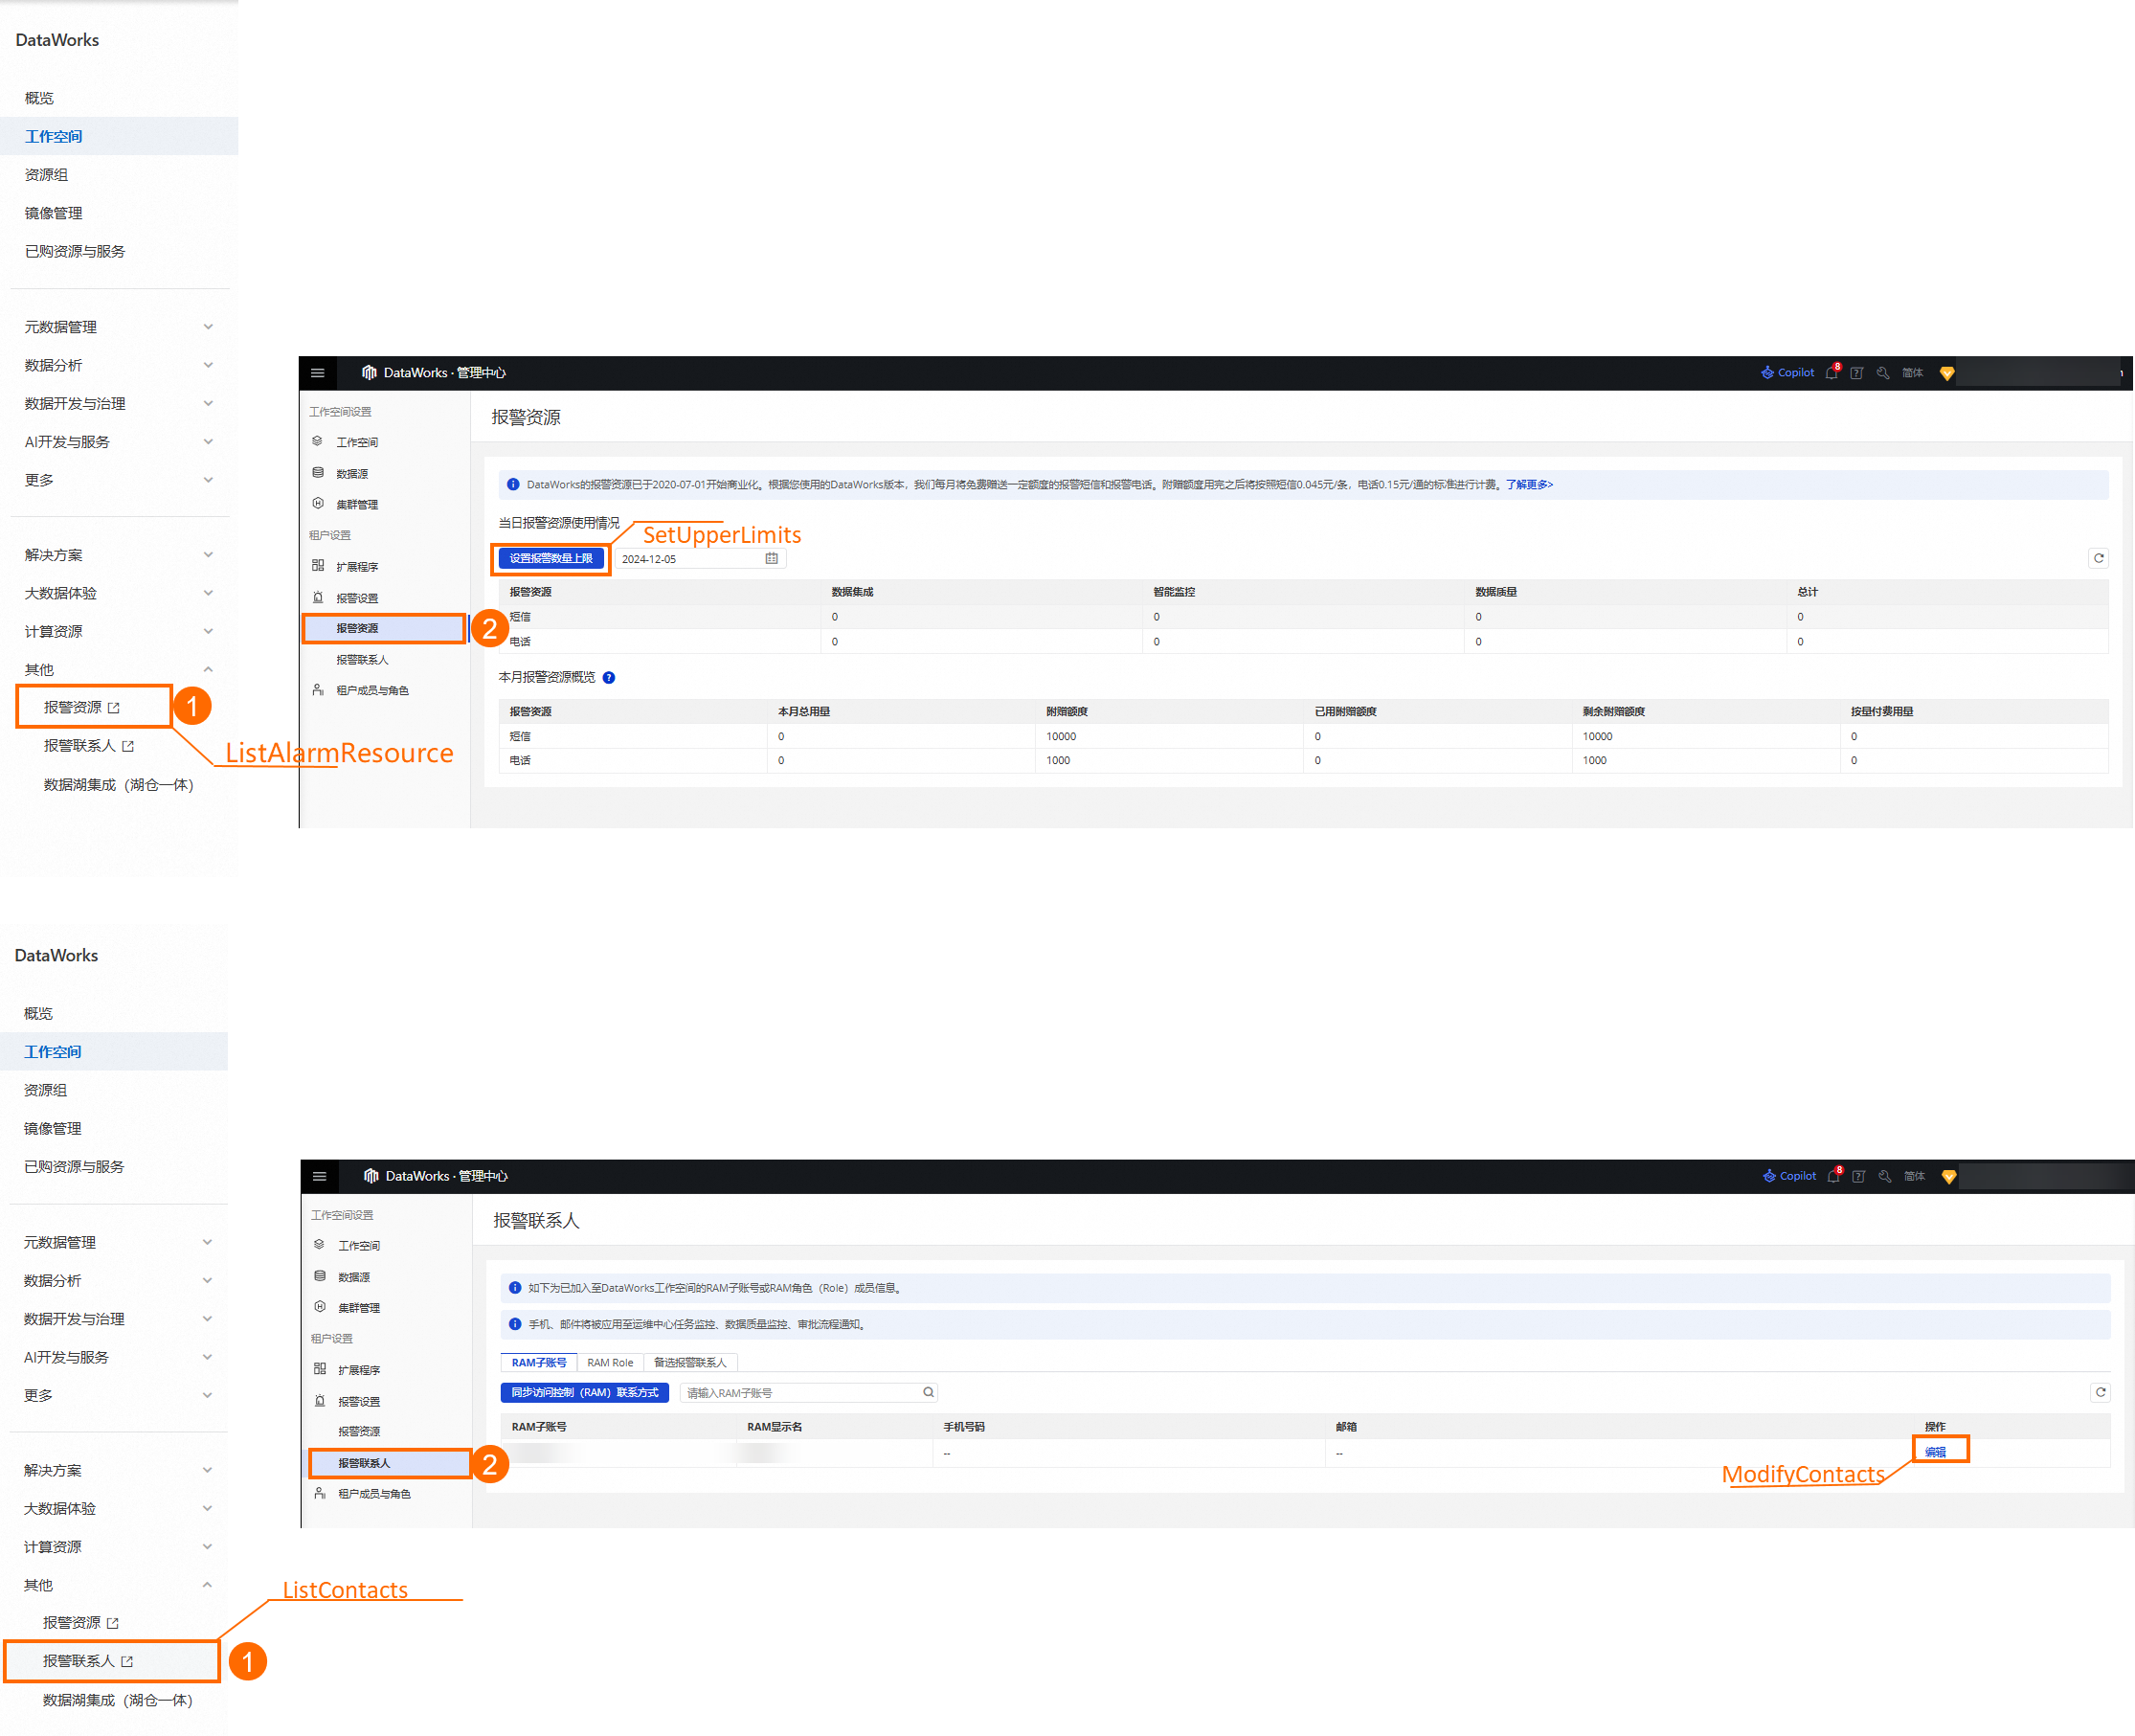Click help icon in 报警联系人 page header
The width and height of the screenshot is (2135, 1736).
[1858, 1177]
